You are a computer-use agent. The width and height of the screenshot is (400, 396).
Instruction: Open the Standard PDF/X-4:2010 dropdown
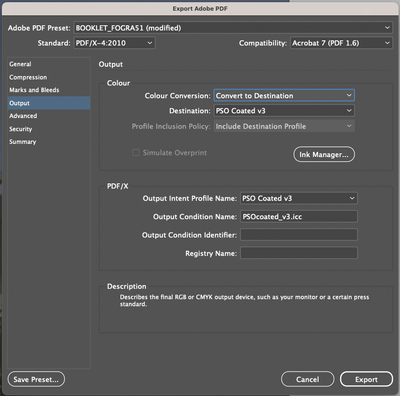pos(114,43)
